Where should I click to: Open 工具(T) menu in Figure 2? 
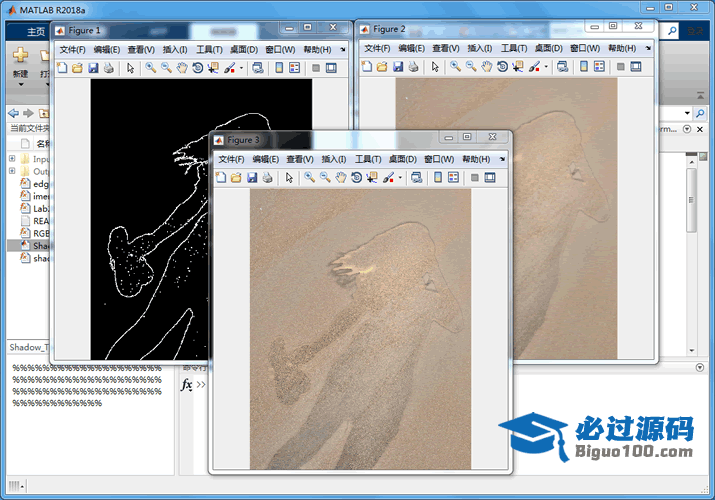tap(514, 48)
